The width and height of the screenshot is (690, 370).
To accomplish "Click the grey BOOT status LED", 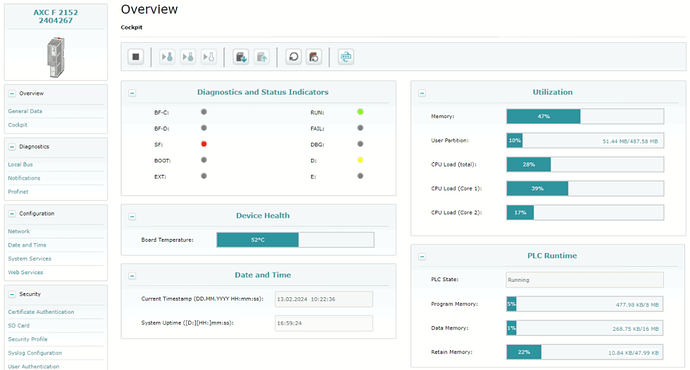I will 204,160.
